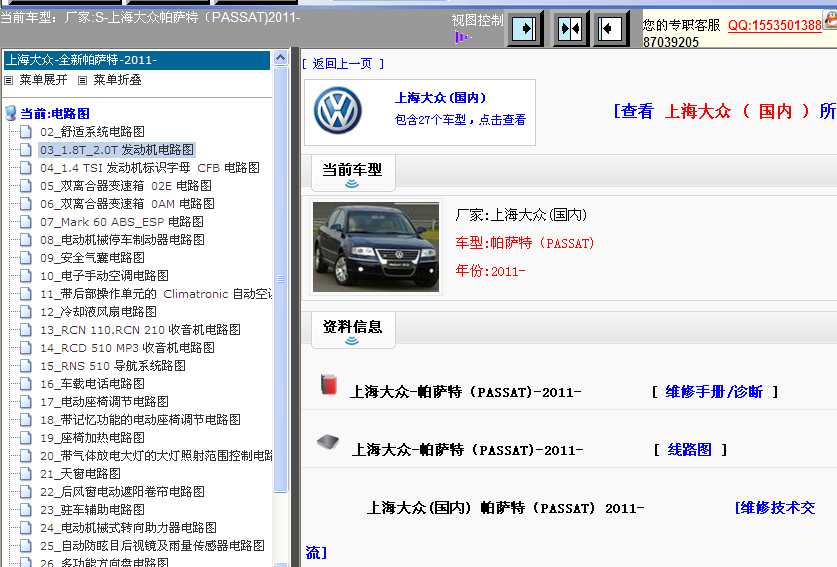Open 19_座椅加热电路图 tree item
This screenshot has height=567, width=837.
click(92, 438)
